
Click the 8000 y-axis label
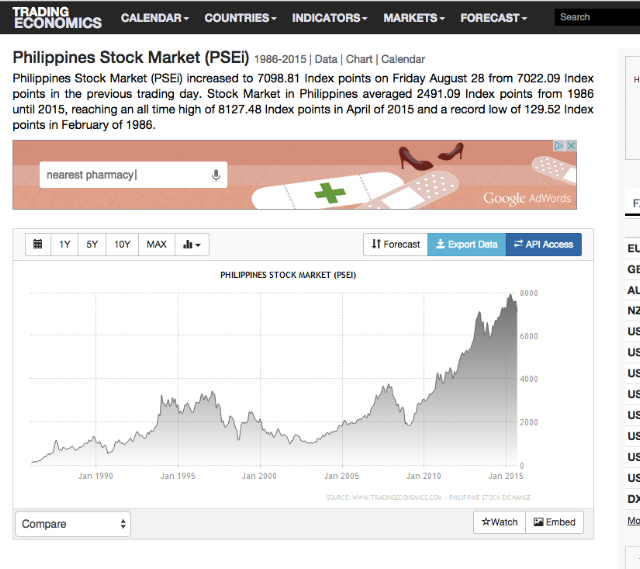(x=529, y=293)
